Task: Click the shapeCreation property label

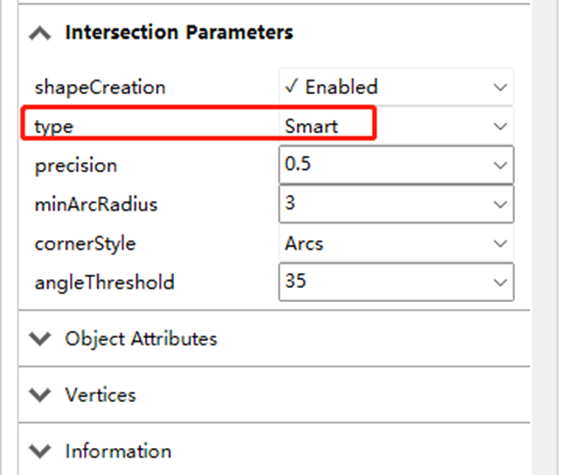Action: click(x=100, y=88)
